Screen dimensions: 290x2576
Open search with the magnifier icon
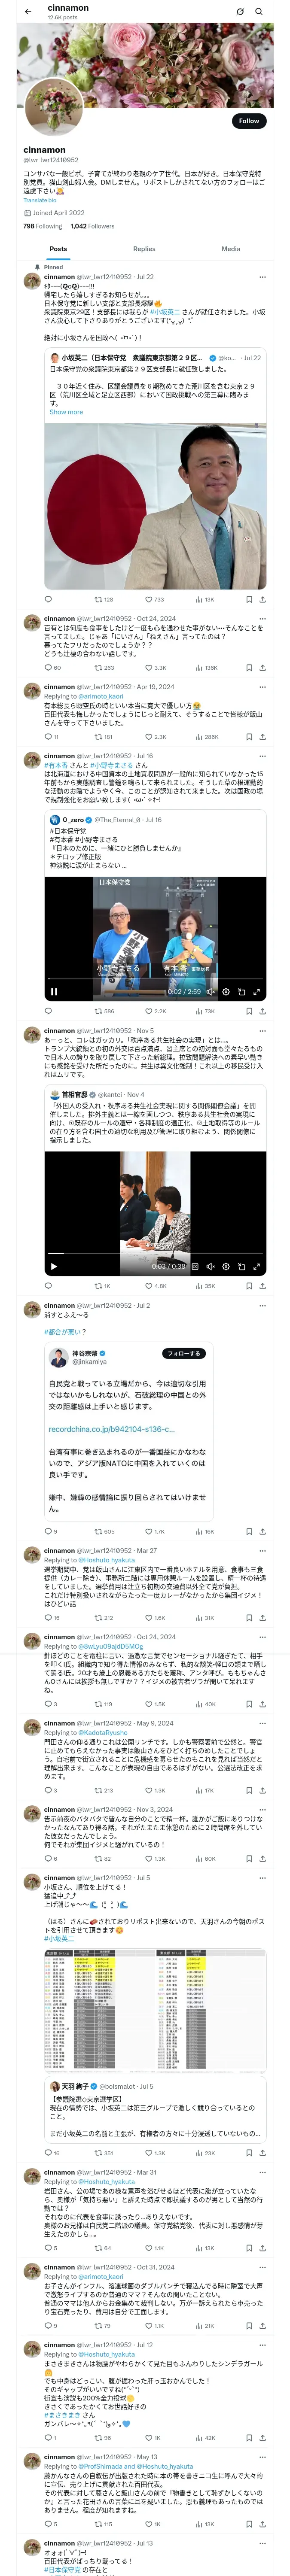(259, 12)
